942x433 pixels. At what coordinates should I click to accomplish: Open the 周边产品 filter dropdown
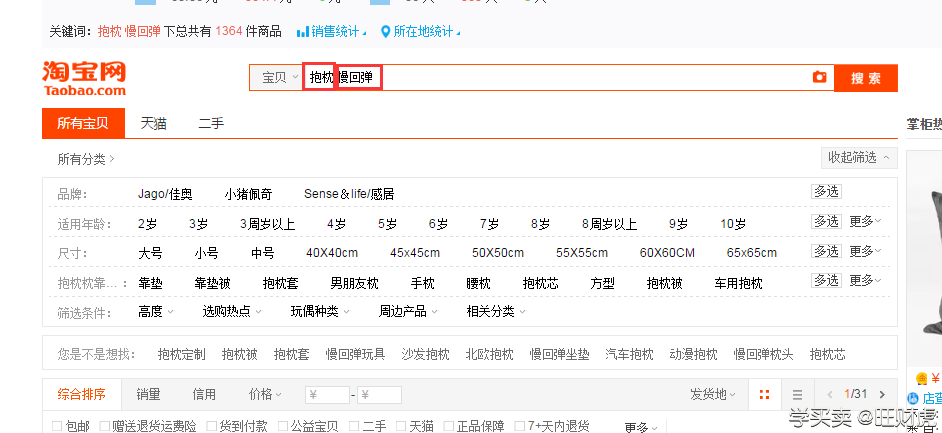click(x=408, y=312)
